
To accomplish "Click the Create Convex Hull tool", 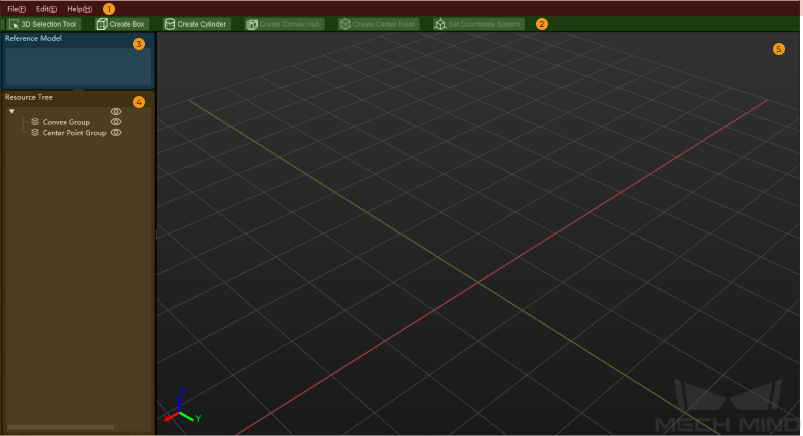I will 283,24.
